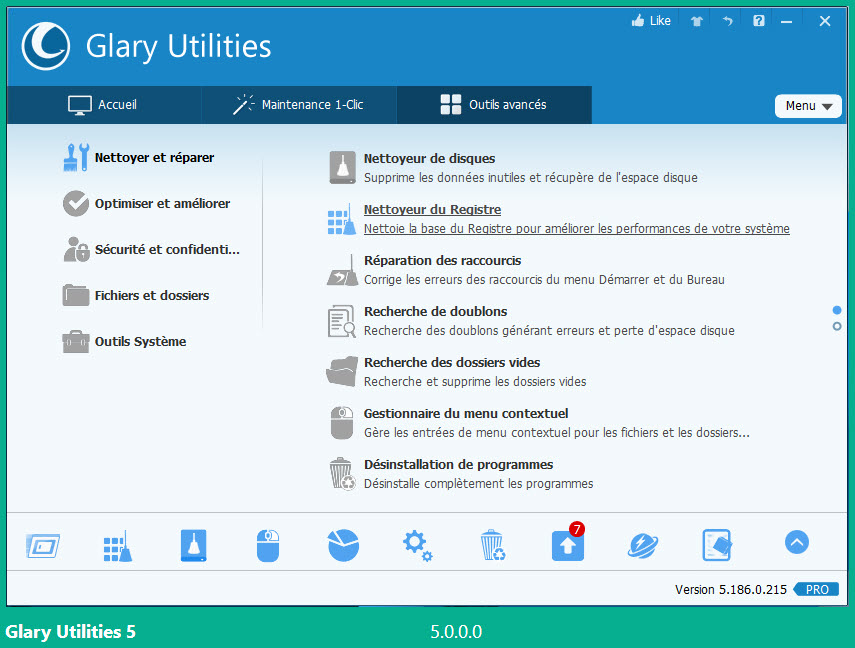Open uninstaller trash icon in bottom toolbar
This screenshot has height=648, width=855.
click(493, 545)
